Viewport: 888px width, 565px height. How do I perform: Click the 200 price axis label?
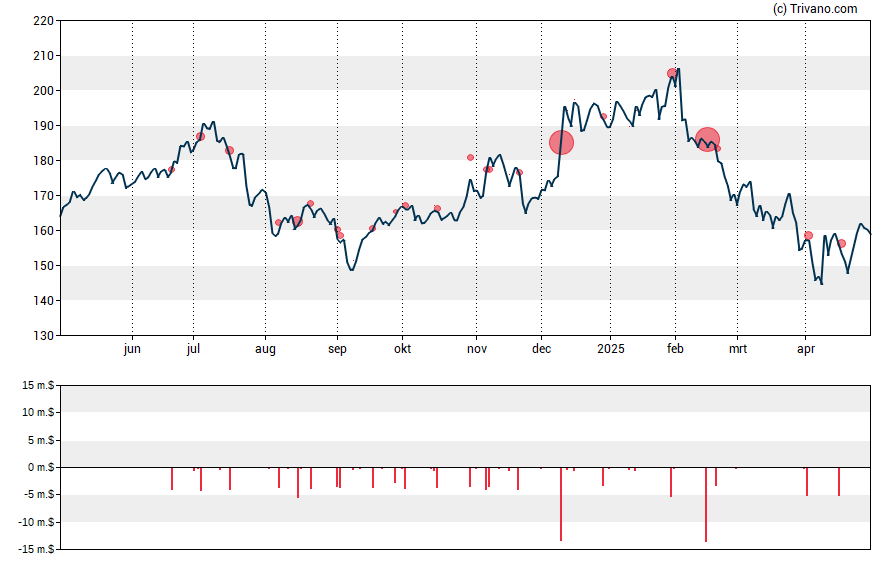click(44, 91)
